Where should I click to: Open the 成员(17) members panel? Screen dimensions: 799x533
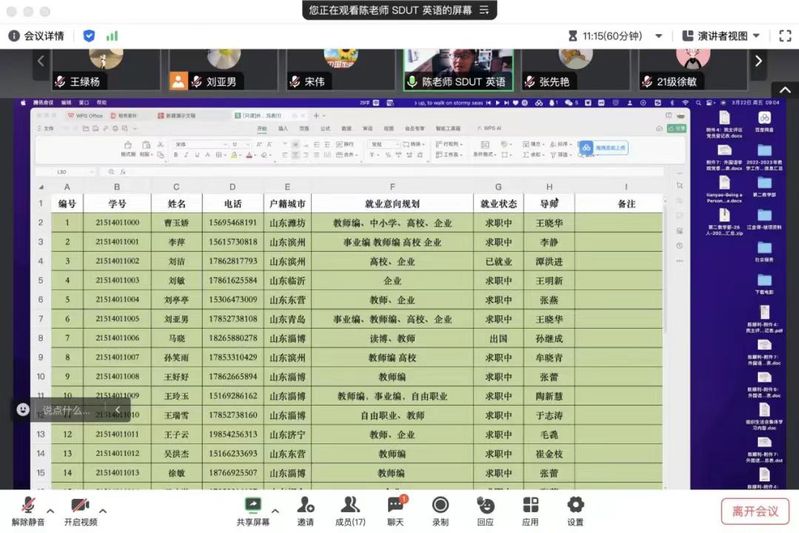pos(350,505)
